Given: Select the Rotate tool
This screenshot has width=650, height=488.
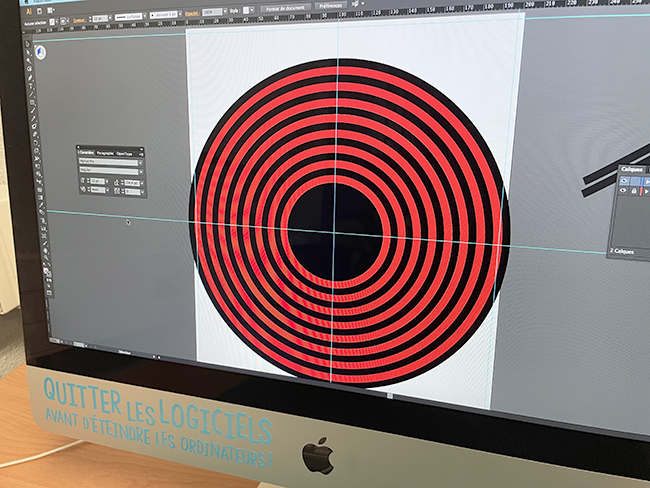Looking at the screenshot, I should click(36, 143).
